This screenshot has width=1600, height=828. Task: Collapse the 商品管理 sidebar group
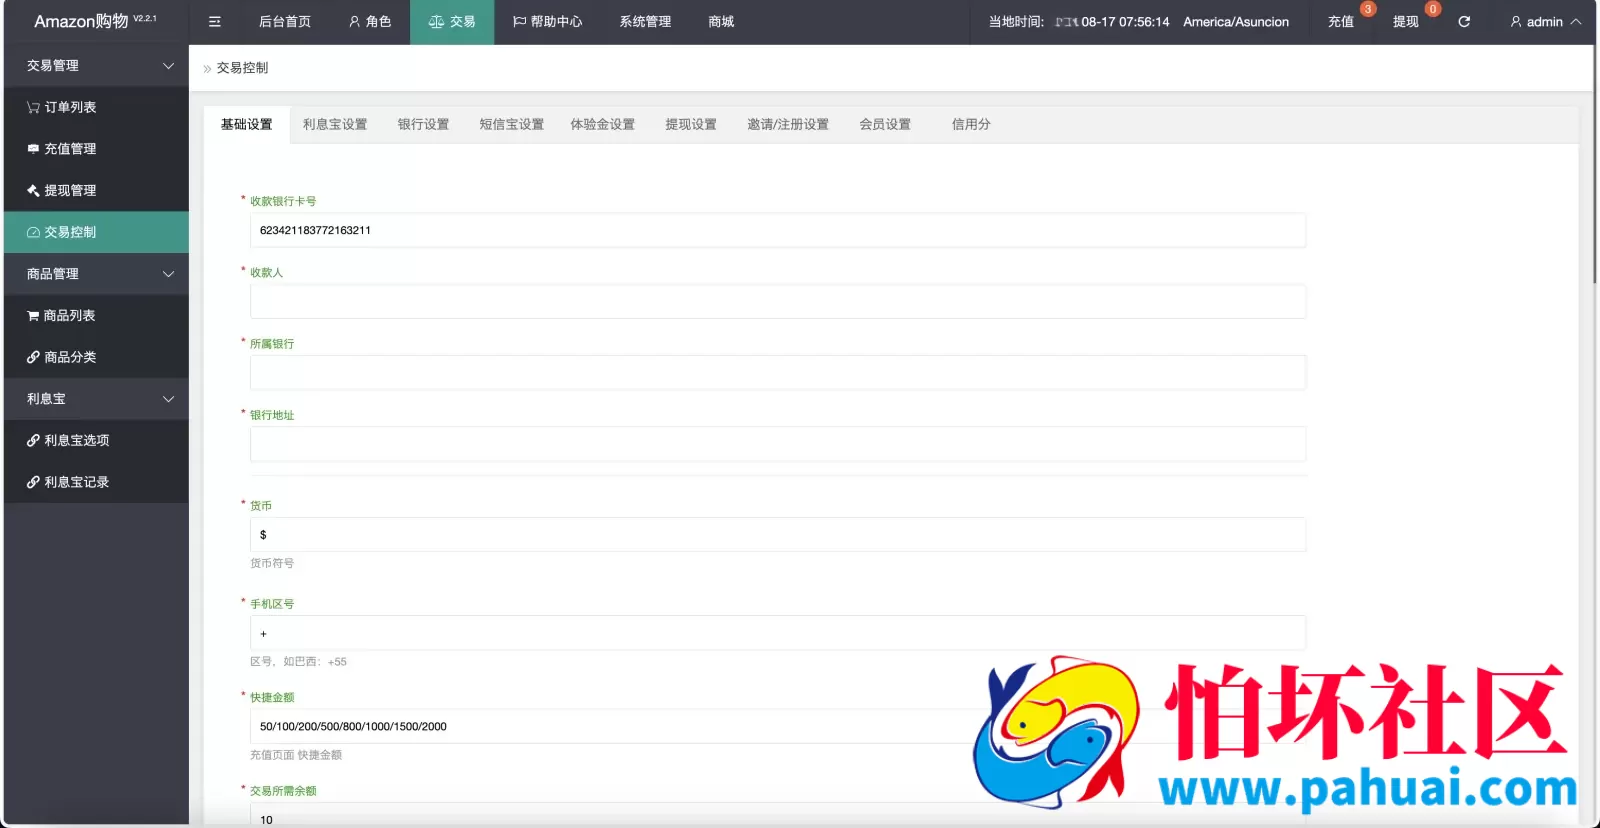(x=96, y=274)
